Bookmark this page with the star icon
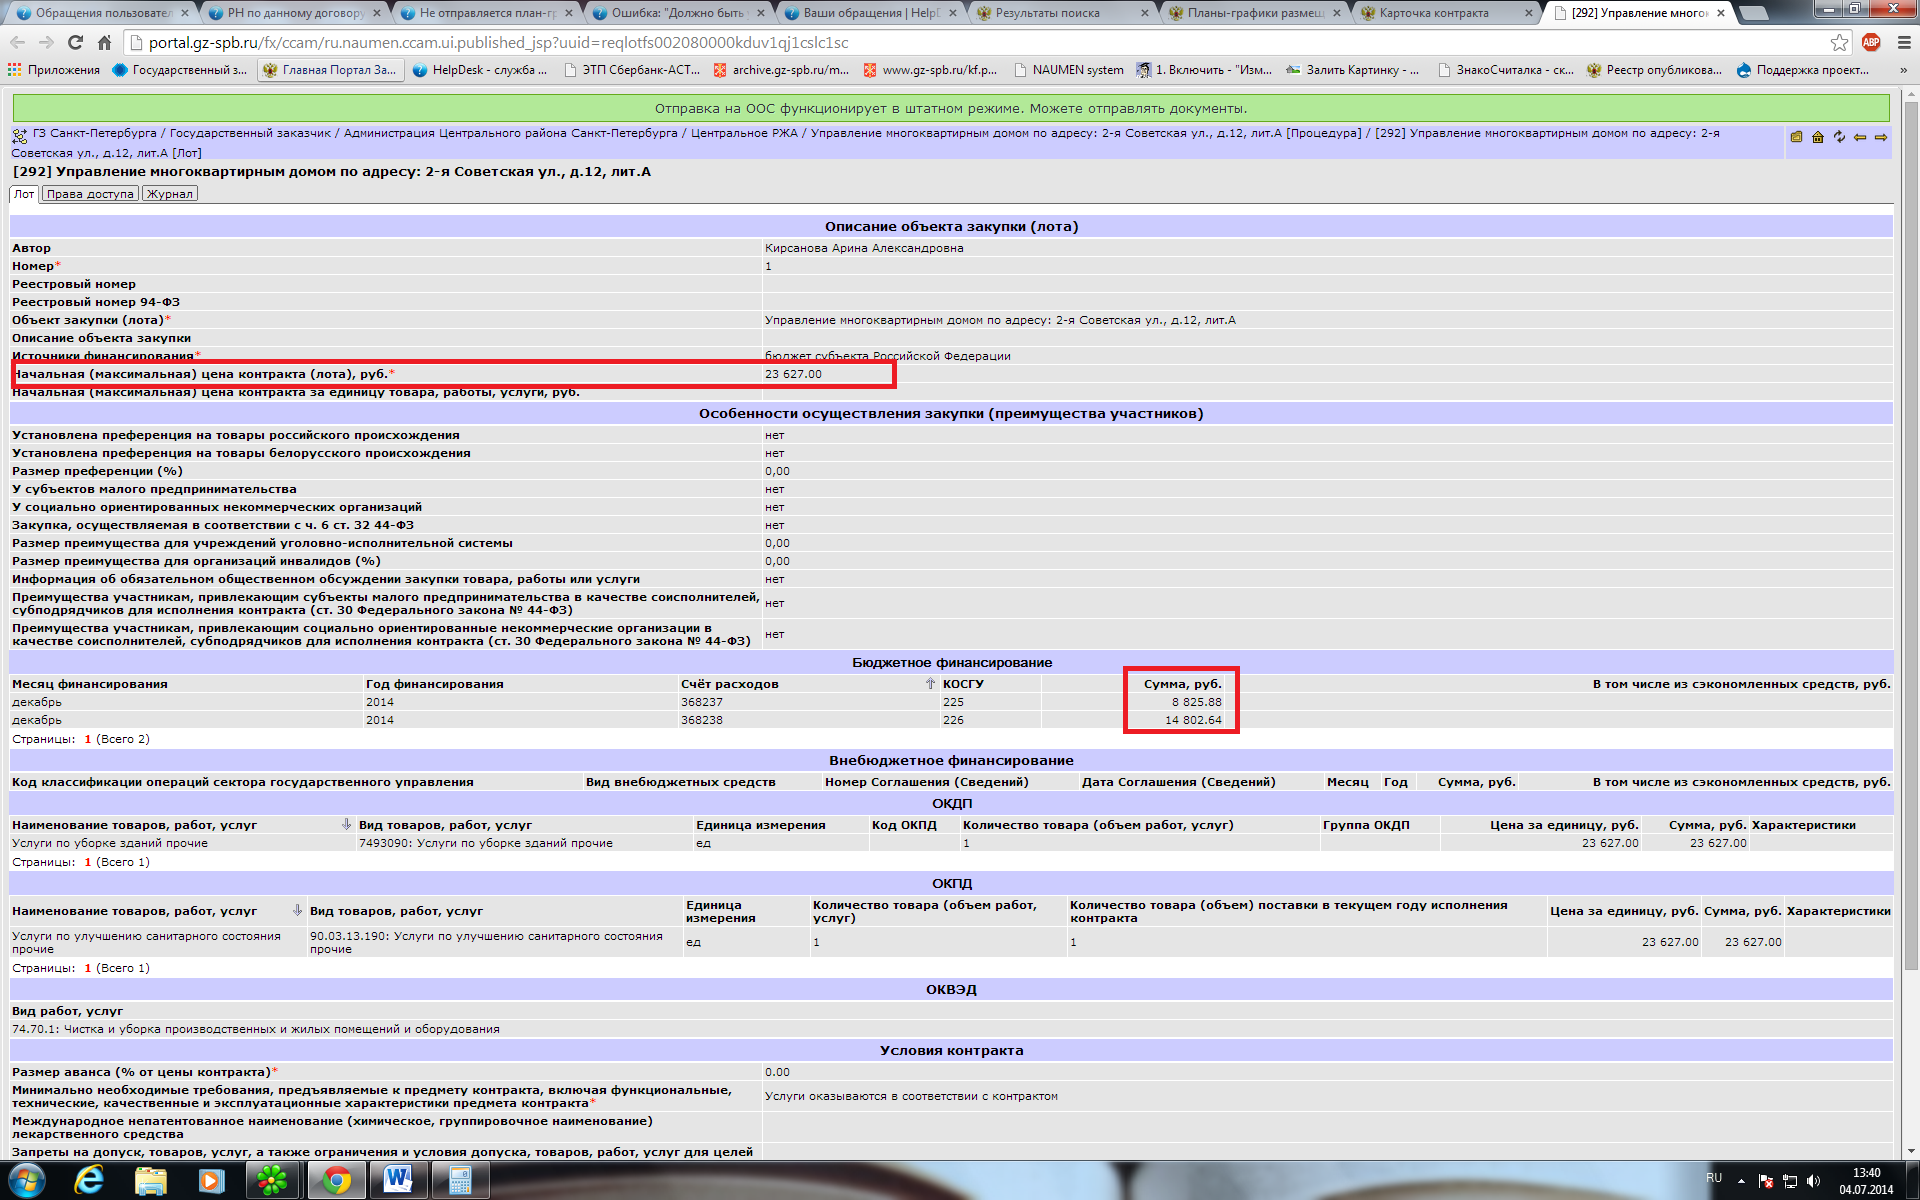 coord(1839,42)
